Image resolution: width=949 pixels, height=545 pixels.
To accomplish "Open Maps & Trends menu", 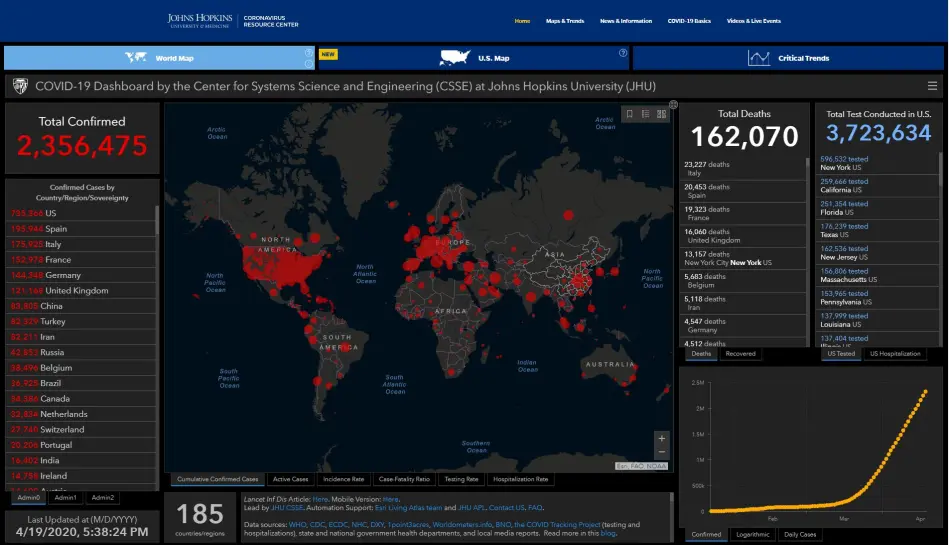I will coord(565,21).
